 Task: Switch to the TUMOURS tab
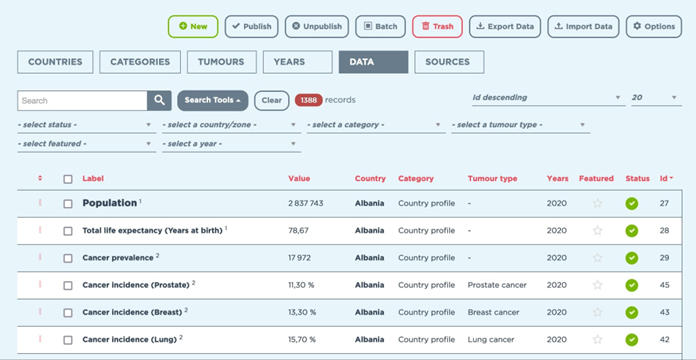click(221, 62)
